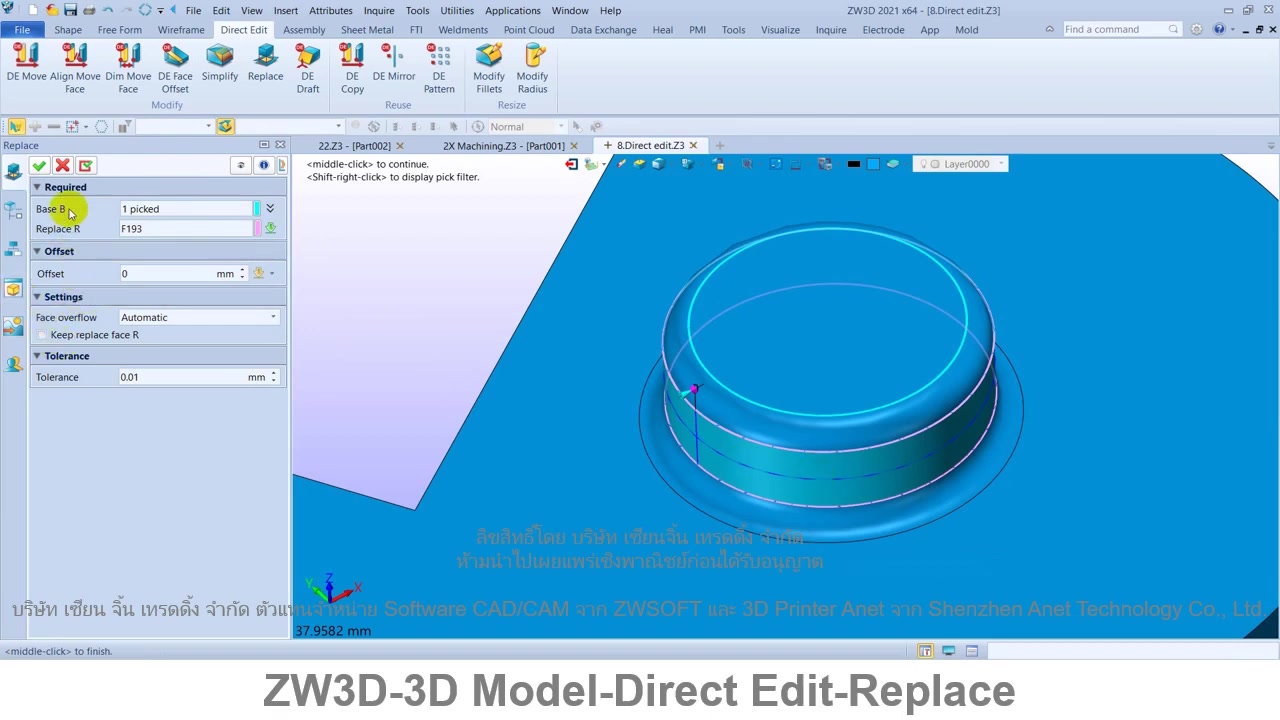The width and height of the screenshot is (1280, 720).
Task: Open 2X Machining.Z3 document tab
Action: pyautogui.click(x=504, y=146)
